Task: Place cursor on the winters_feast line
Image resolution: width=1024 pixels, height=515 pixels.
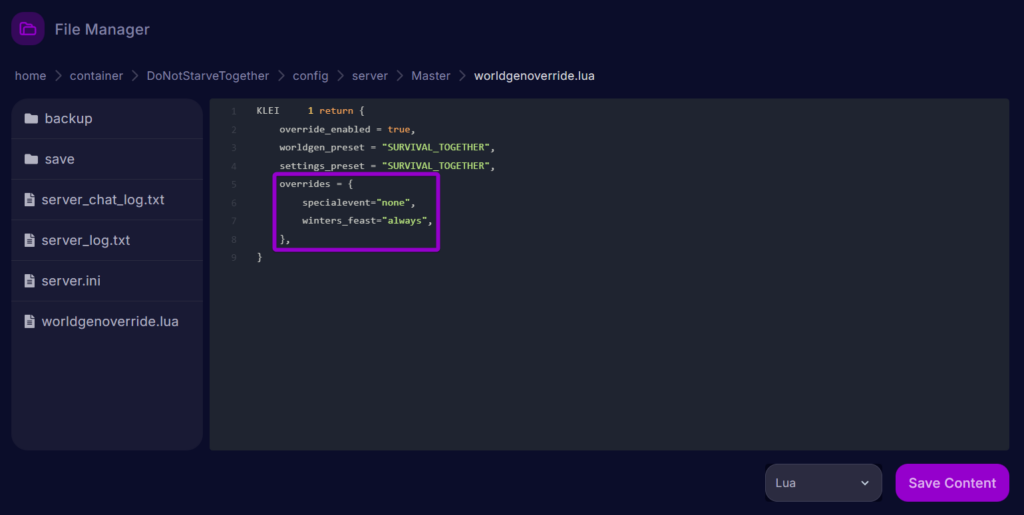Action: [x=366, y=221]
